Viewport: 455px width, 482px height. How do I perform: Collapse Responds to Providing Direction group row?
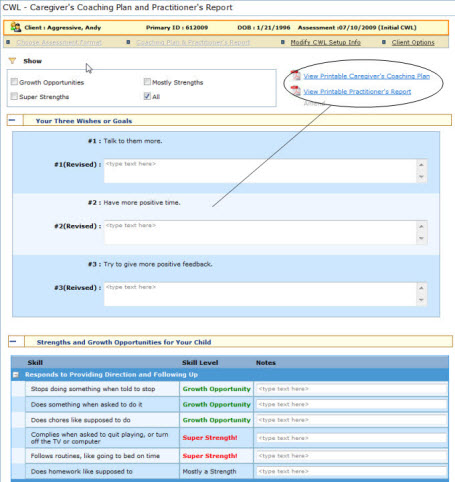tap(16, 375)
